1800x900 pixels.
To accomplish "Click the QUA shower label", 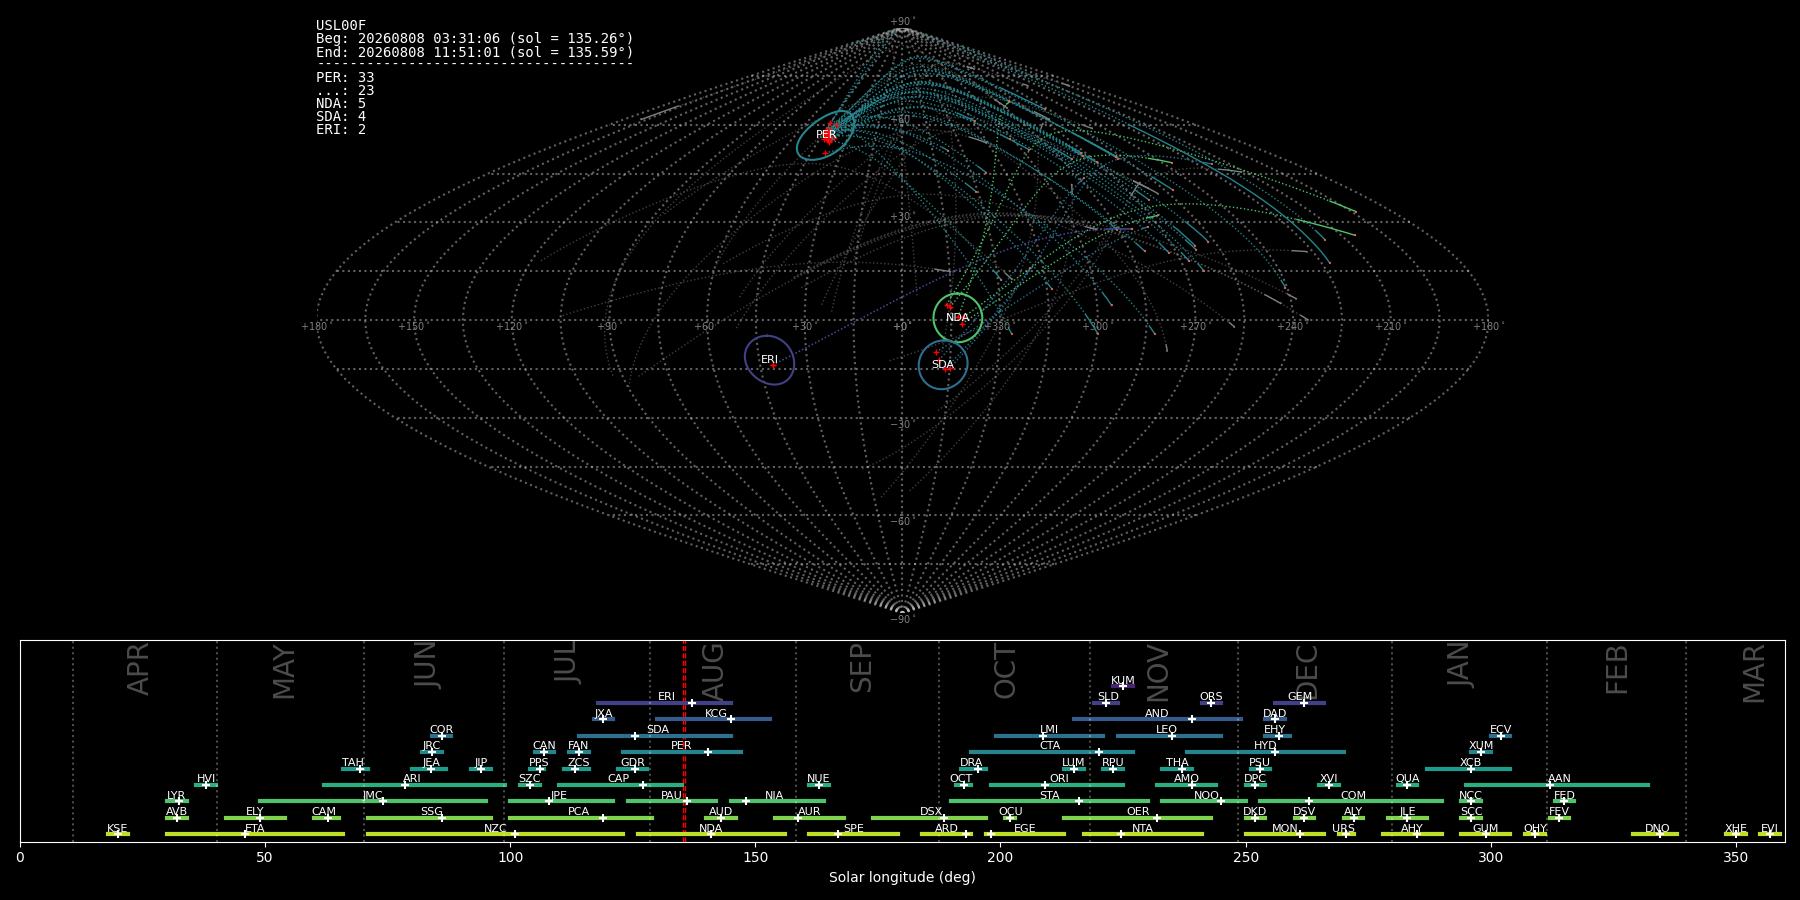I will click(x=1407, y=779).
